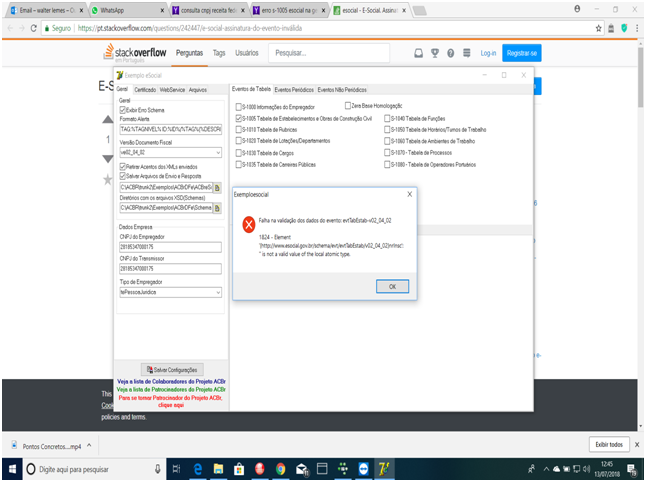This screenshot has width=646, height=482.
Task: Check S-1010 Tabela de Rubricas
Action: [239, 129]
